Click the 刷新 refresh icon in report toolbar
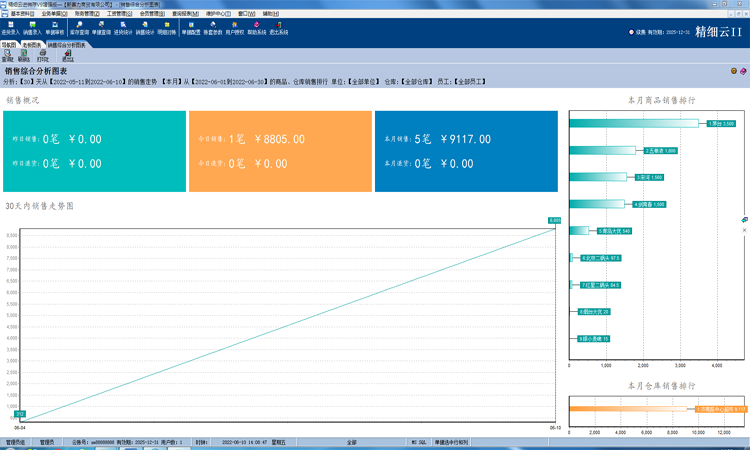 tap(24, 56)
